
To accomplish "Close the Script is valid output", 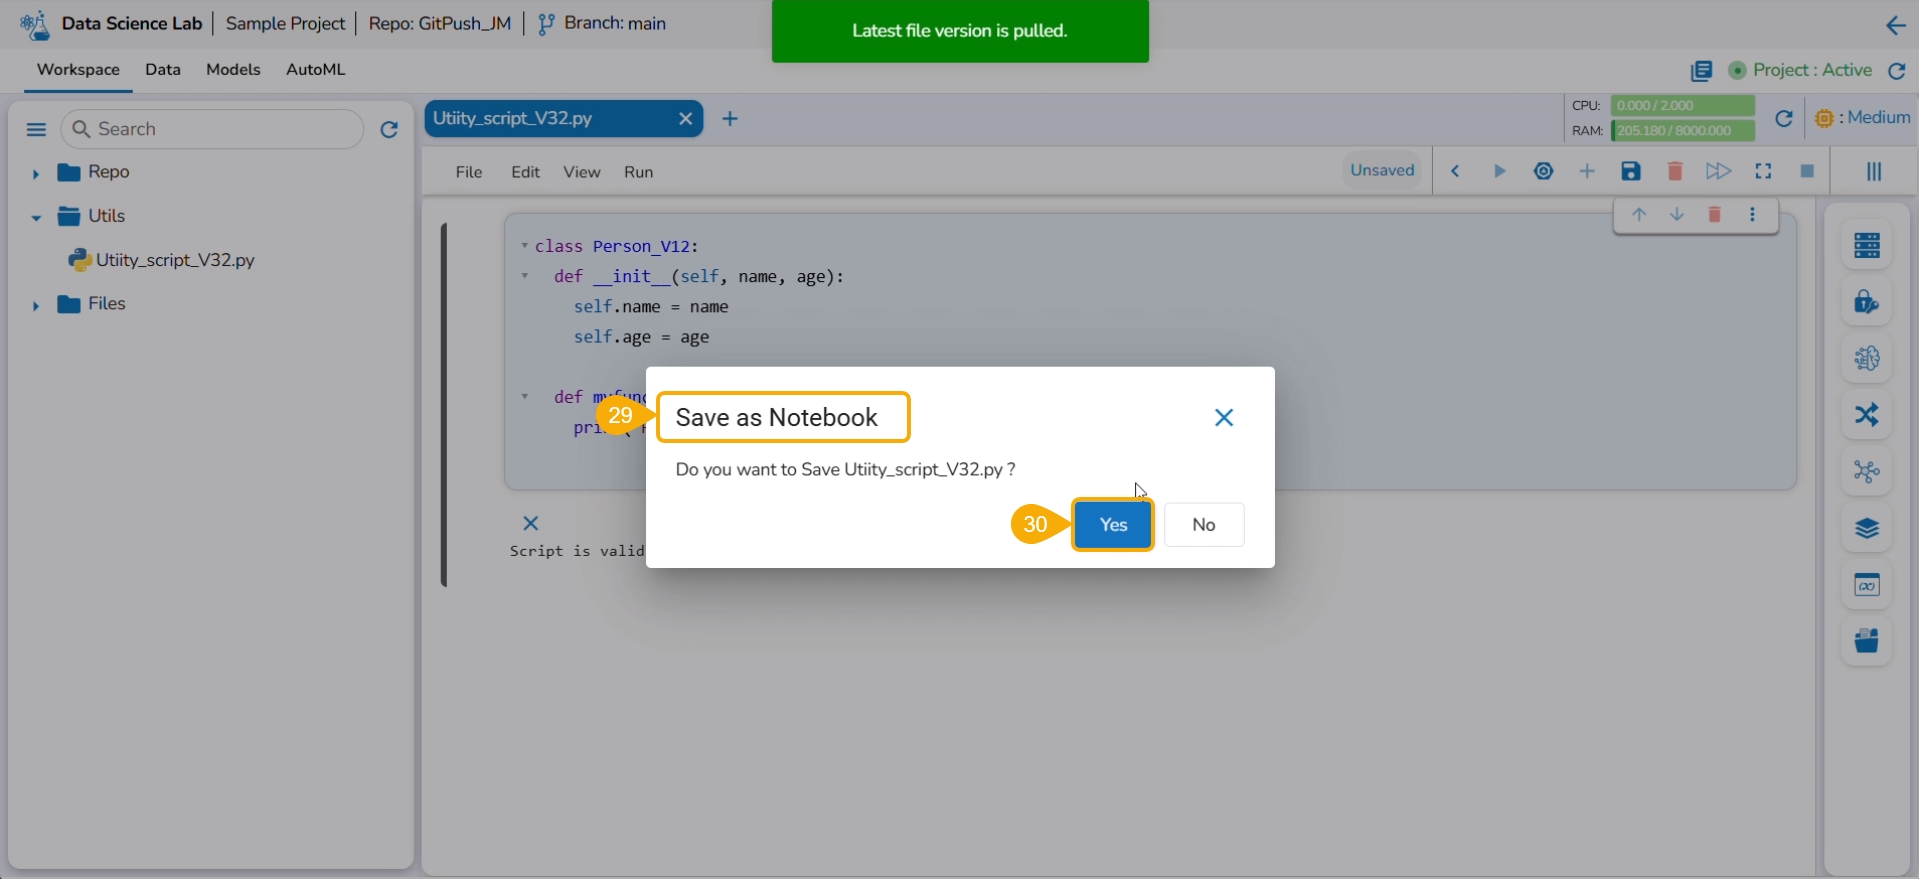I will pos(531,523).
